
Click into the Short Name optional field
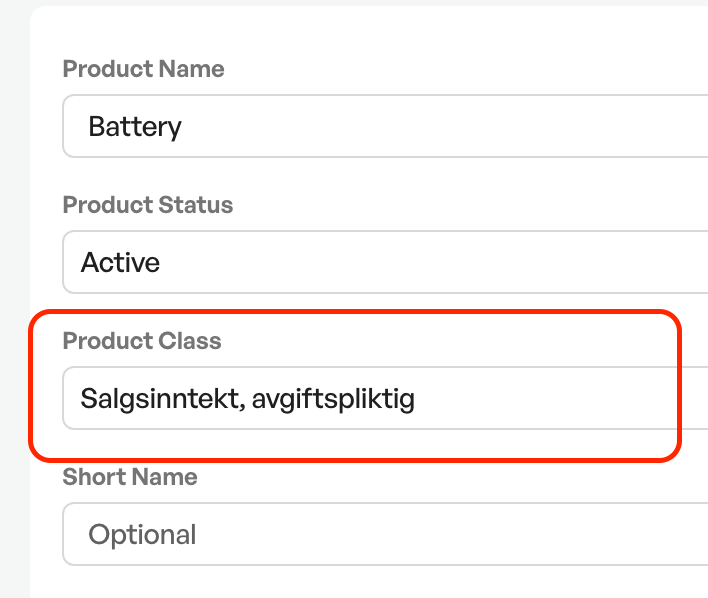click(385, 534)
